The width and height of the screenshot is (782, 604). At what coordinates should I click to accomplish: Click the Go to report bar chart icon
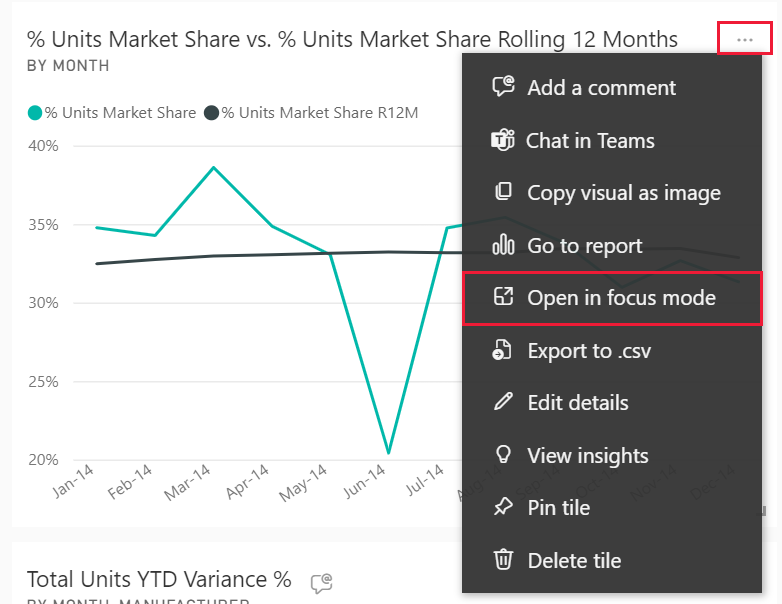pos(503,245)
